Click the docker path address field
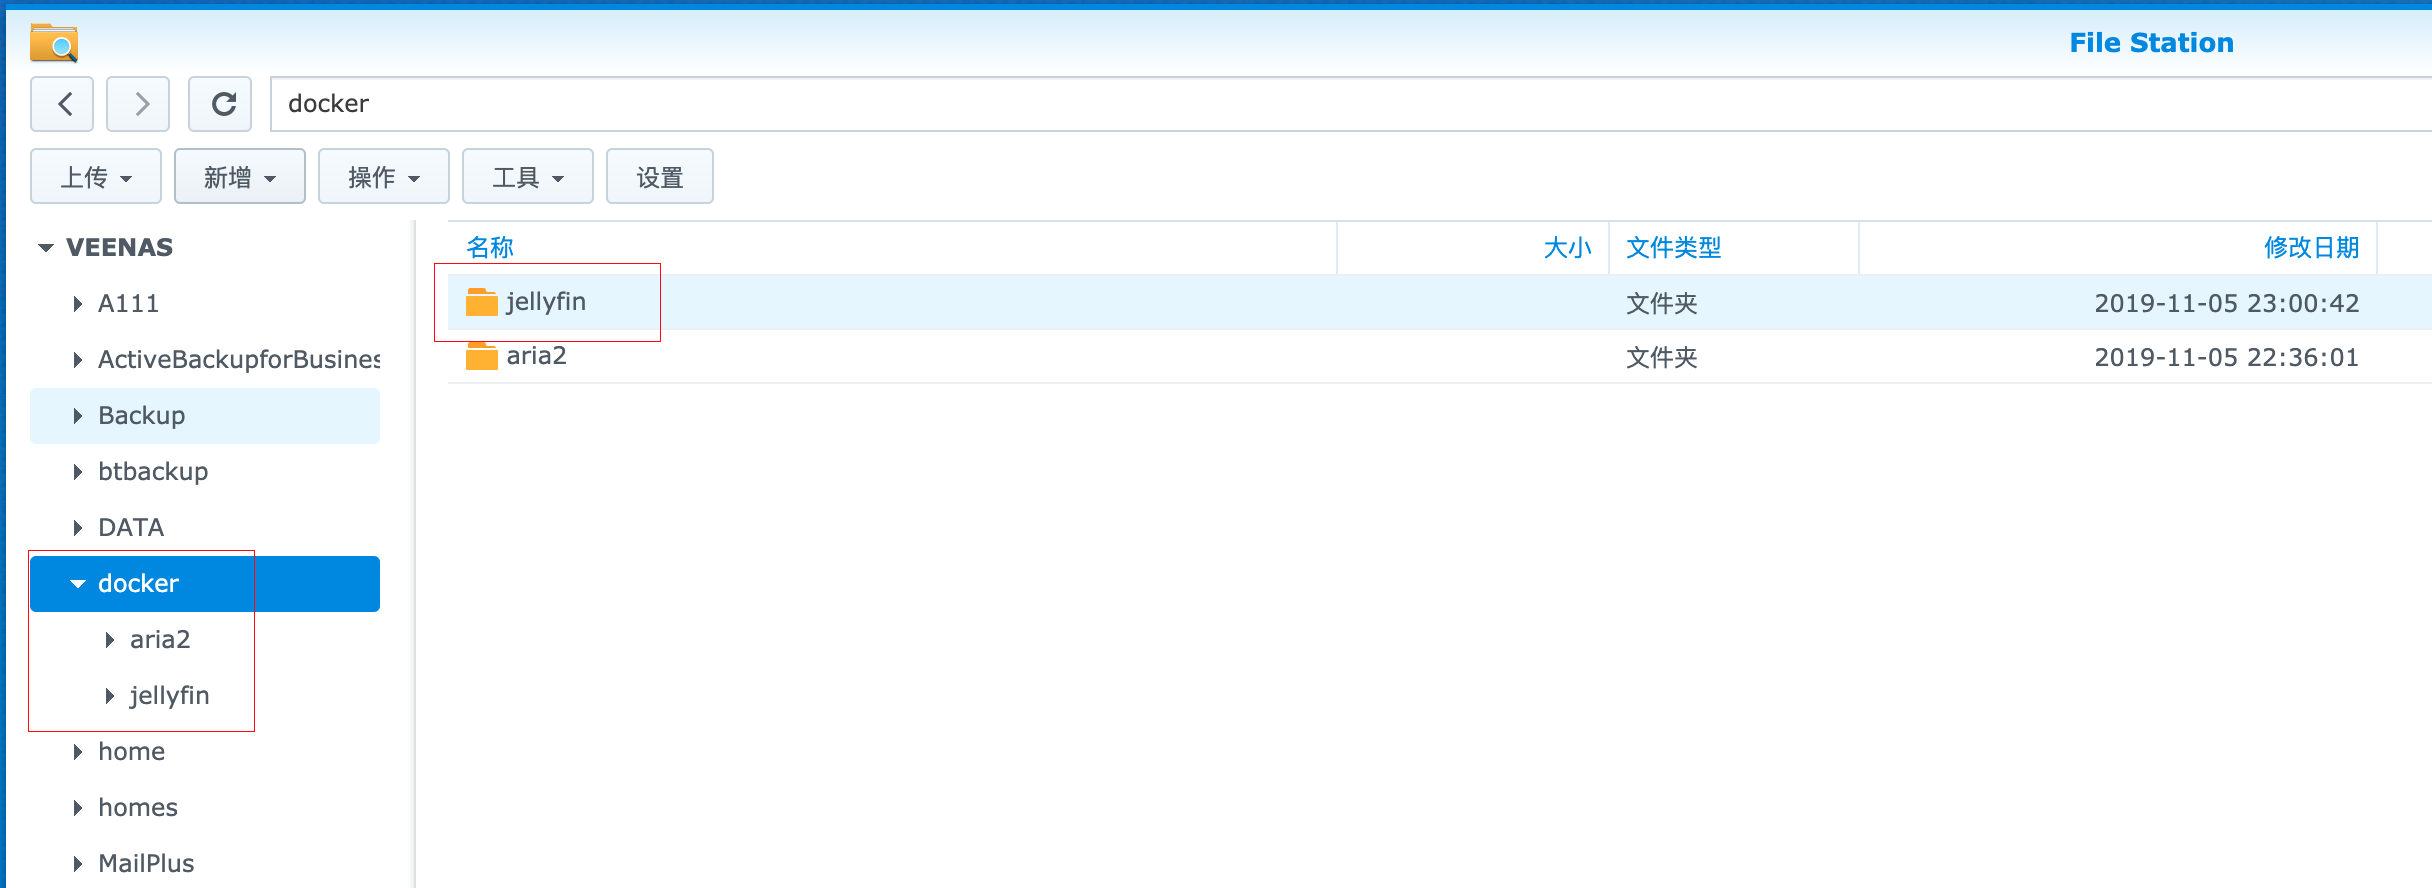Screen dimensions: 2432x888 pos(1350,104)
